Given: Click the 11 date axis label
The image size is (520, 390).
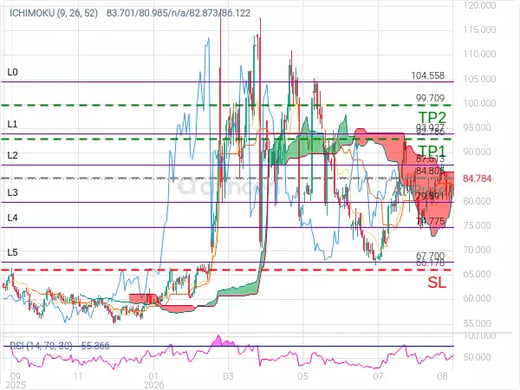Looking at the screenshot, I should (78, 377).
